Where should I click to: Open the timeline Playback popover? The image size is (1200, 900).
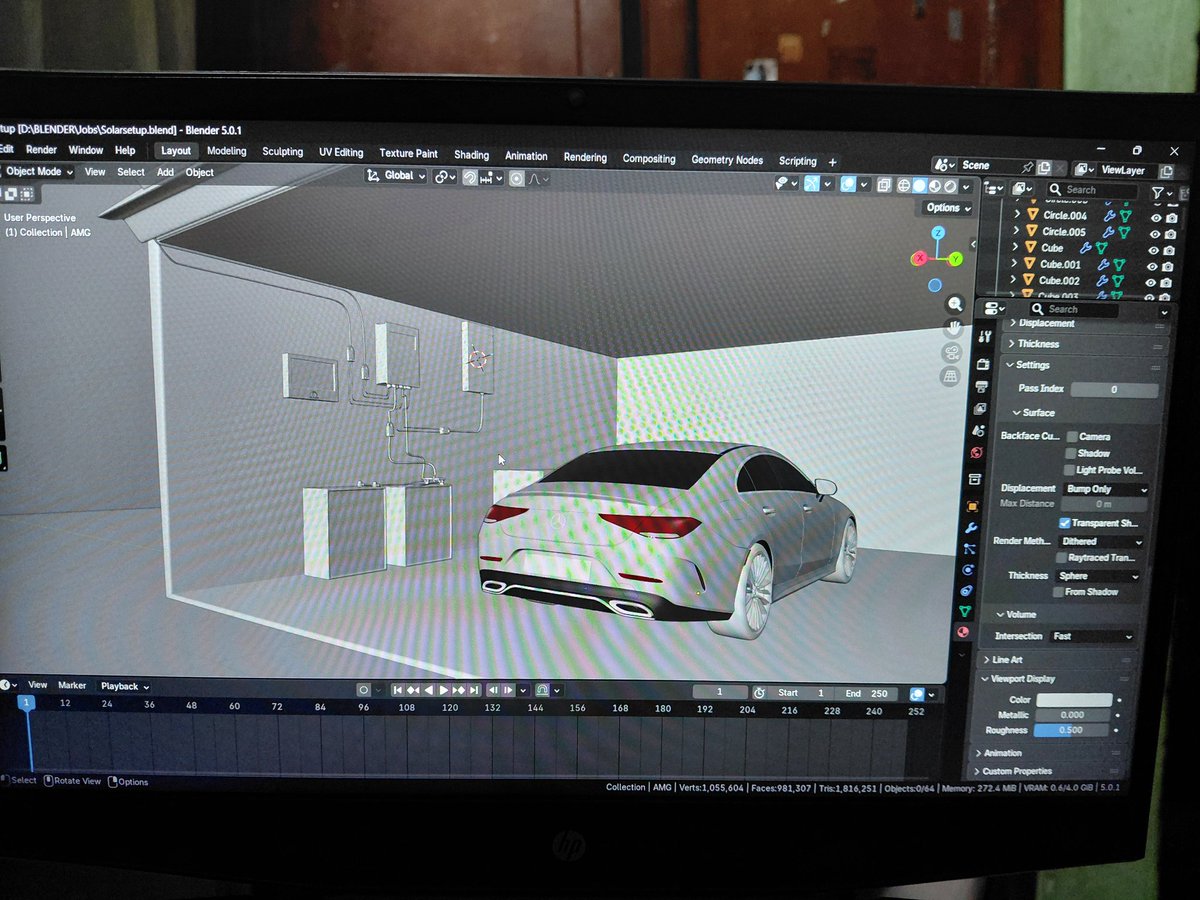pos(124,686)
